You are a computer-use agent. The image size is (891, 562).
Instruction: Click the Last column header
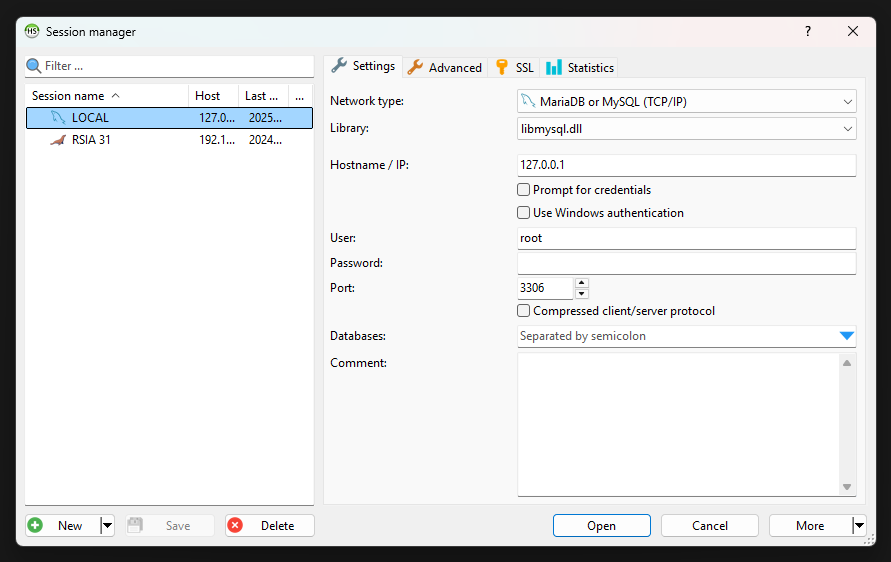pos(263,95)
